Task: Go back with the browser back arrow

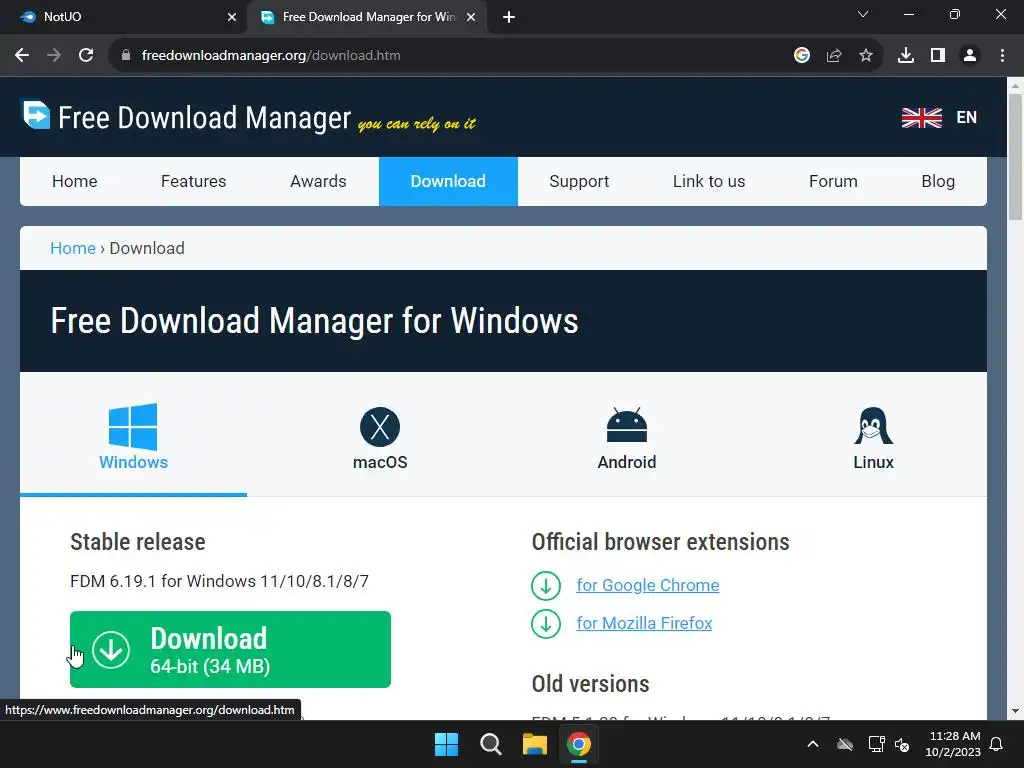Action: pyautogui.click(x=22, y=56)
